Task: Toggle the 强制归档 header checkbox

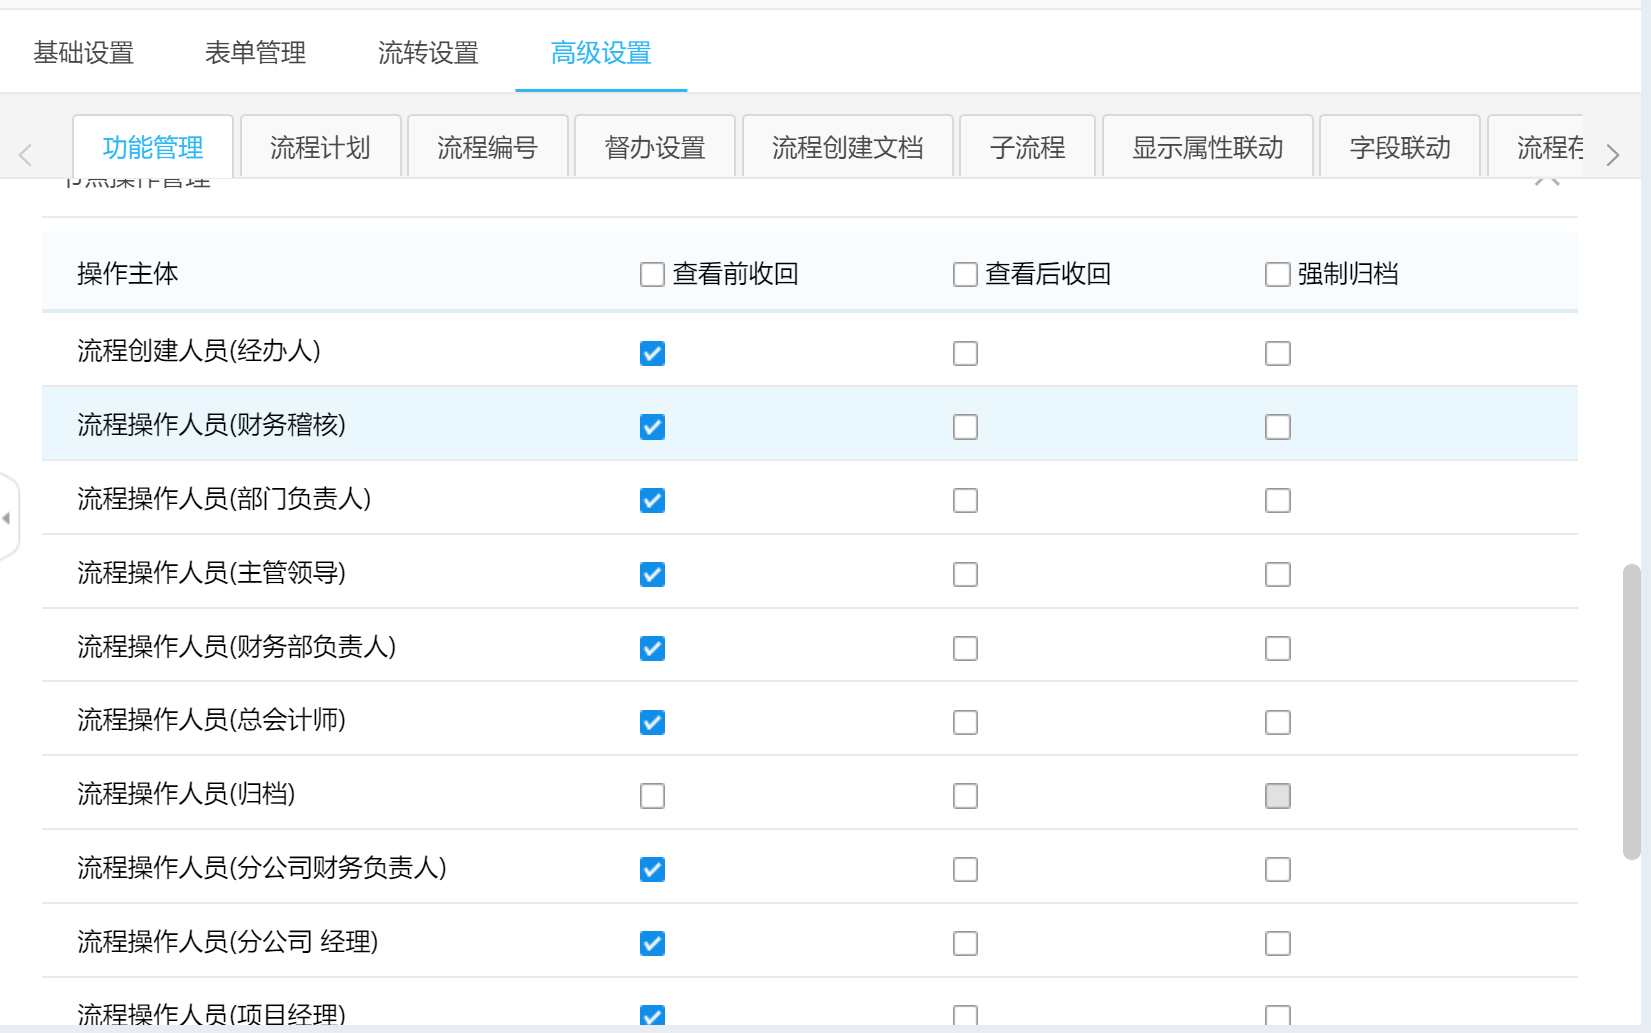Action: pos(1277,275)
